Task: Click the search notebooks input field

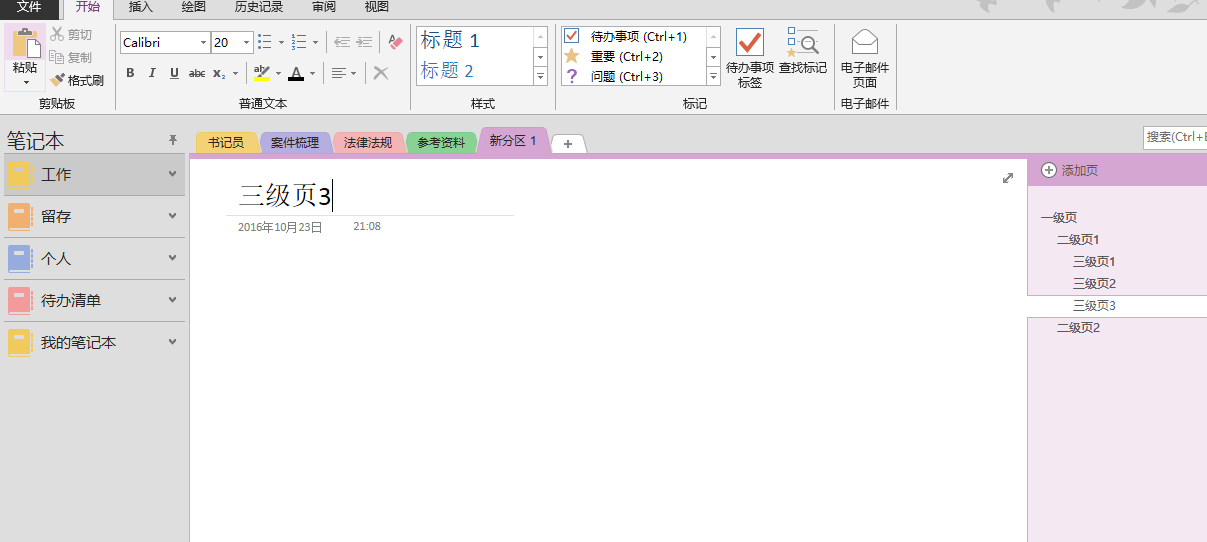Action: tap(1175, 137)
